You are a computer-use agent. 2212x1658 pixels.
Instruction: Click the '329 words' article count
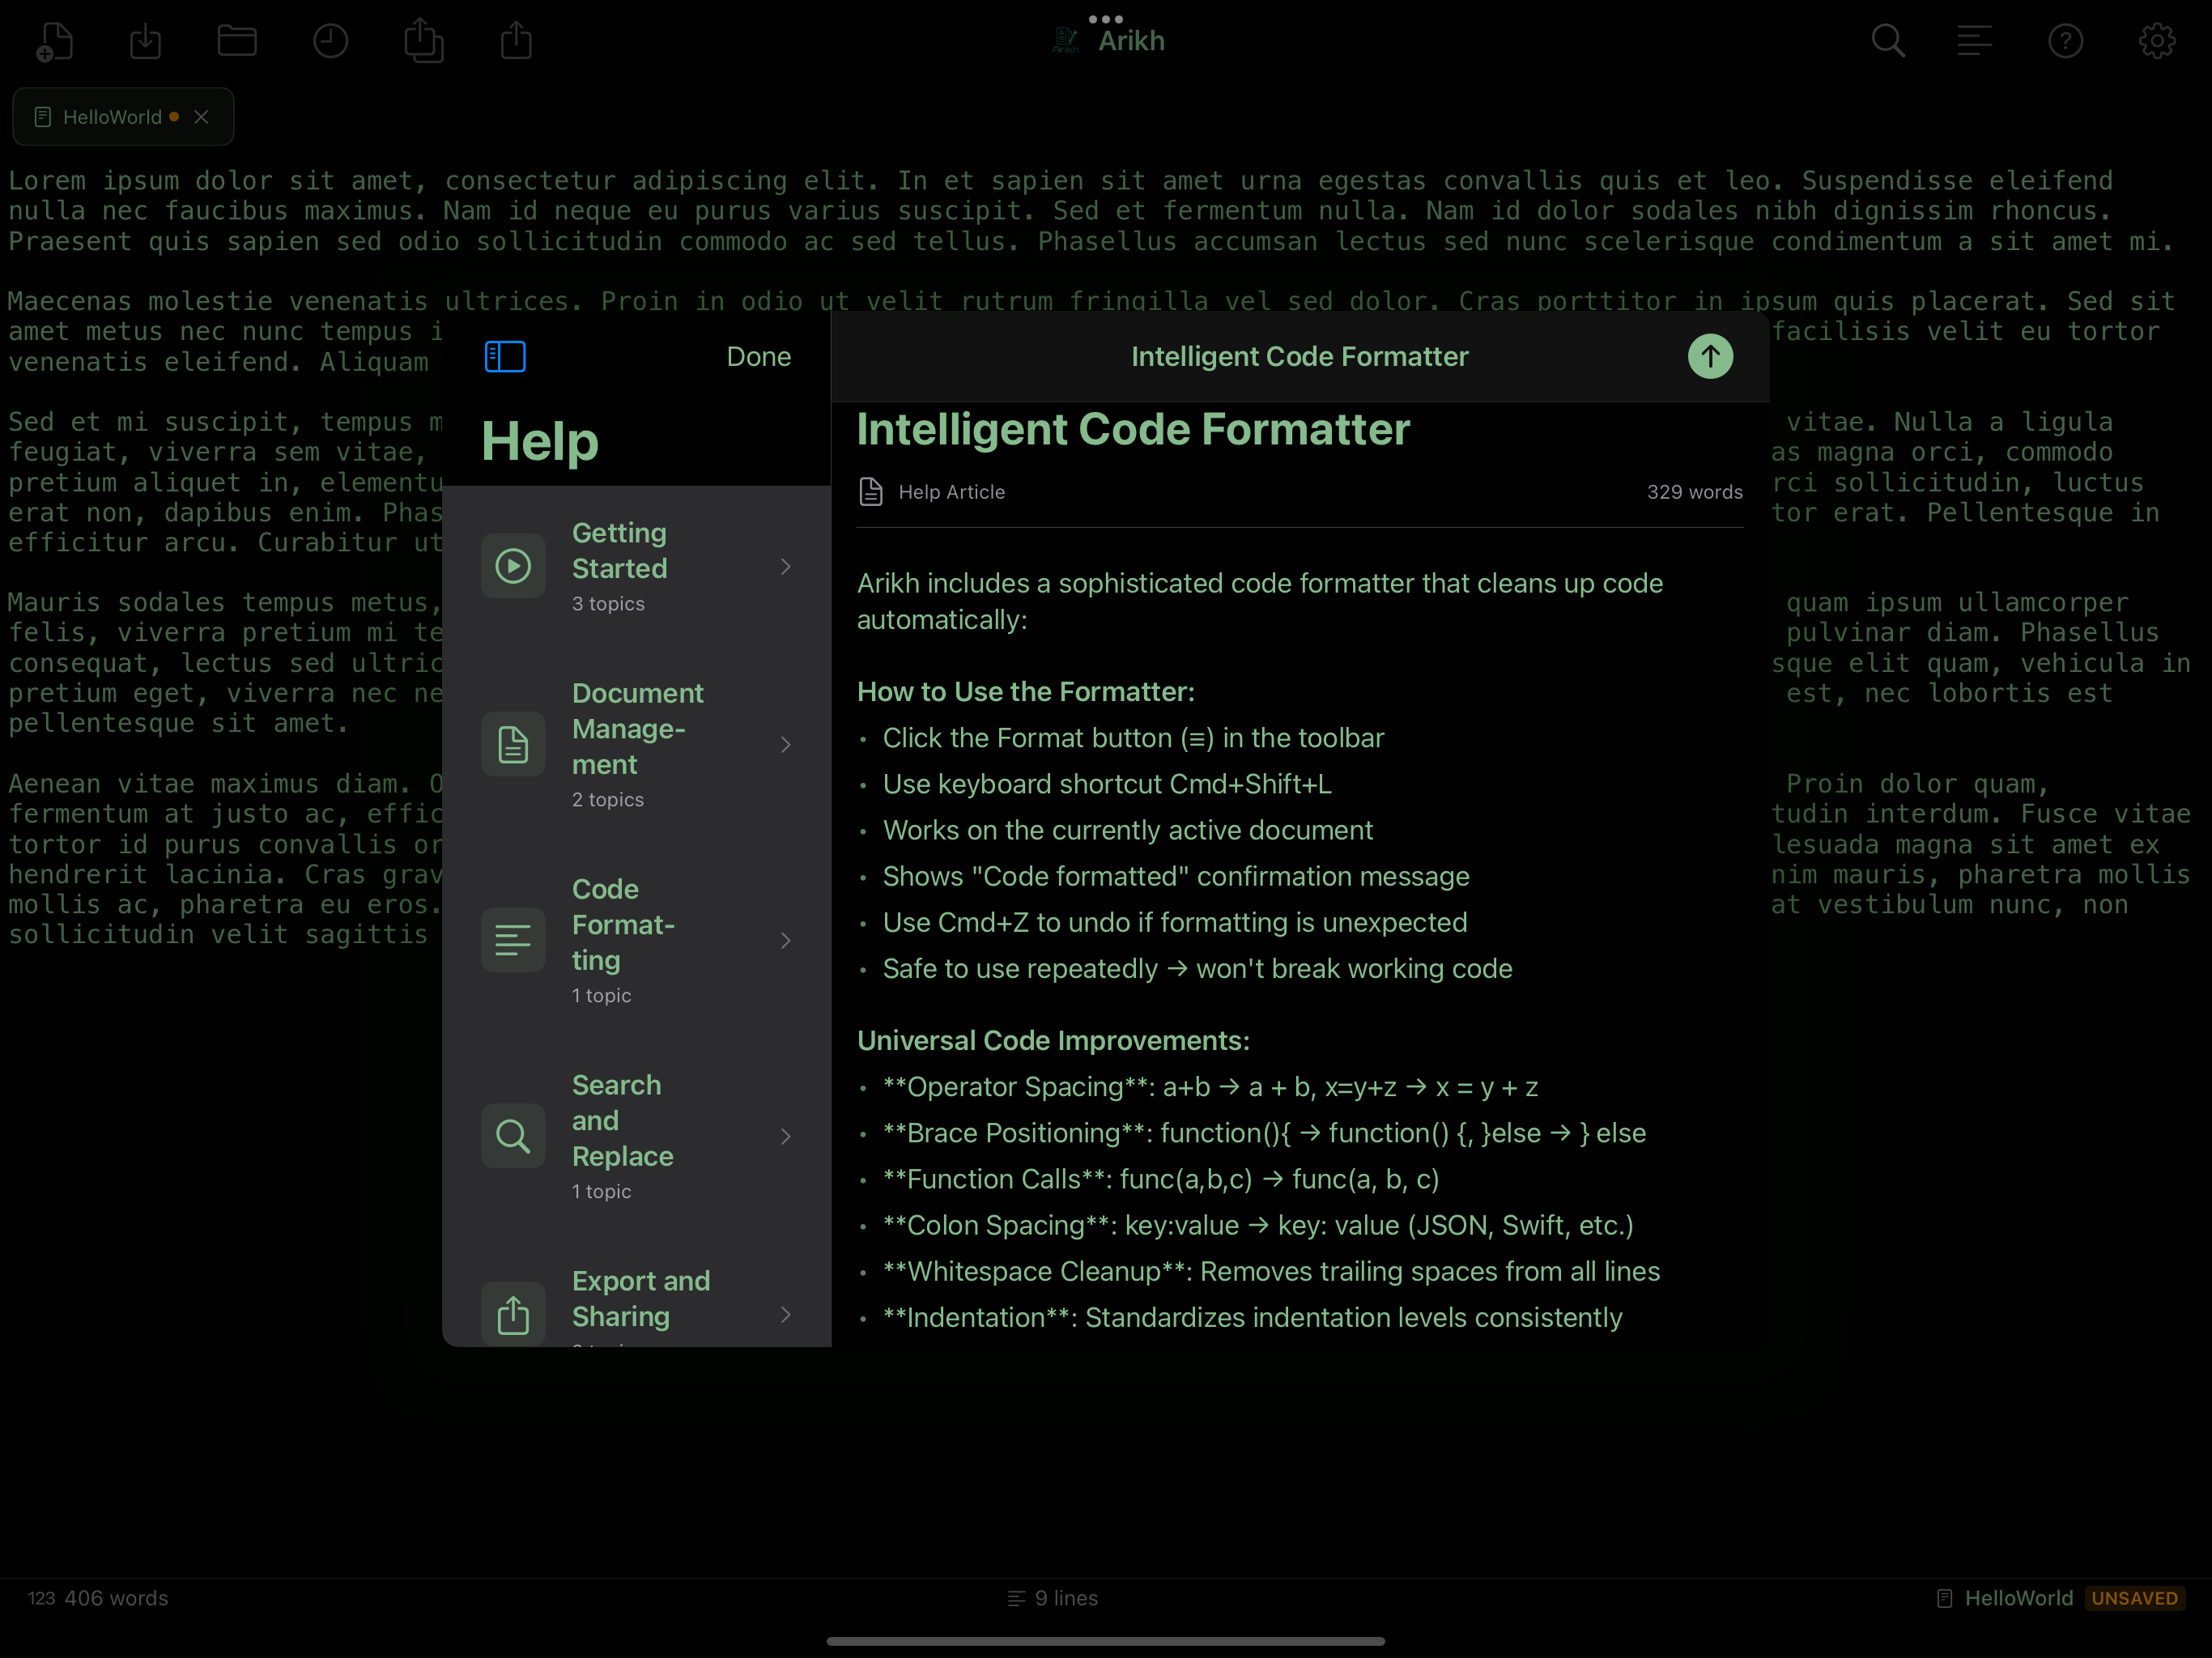1694,492
